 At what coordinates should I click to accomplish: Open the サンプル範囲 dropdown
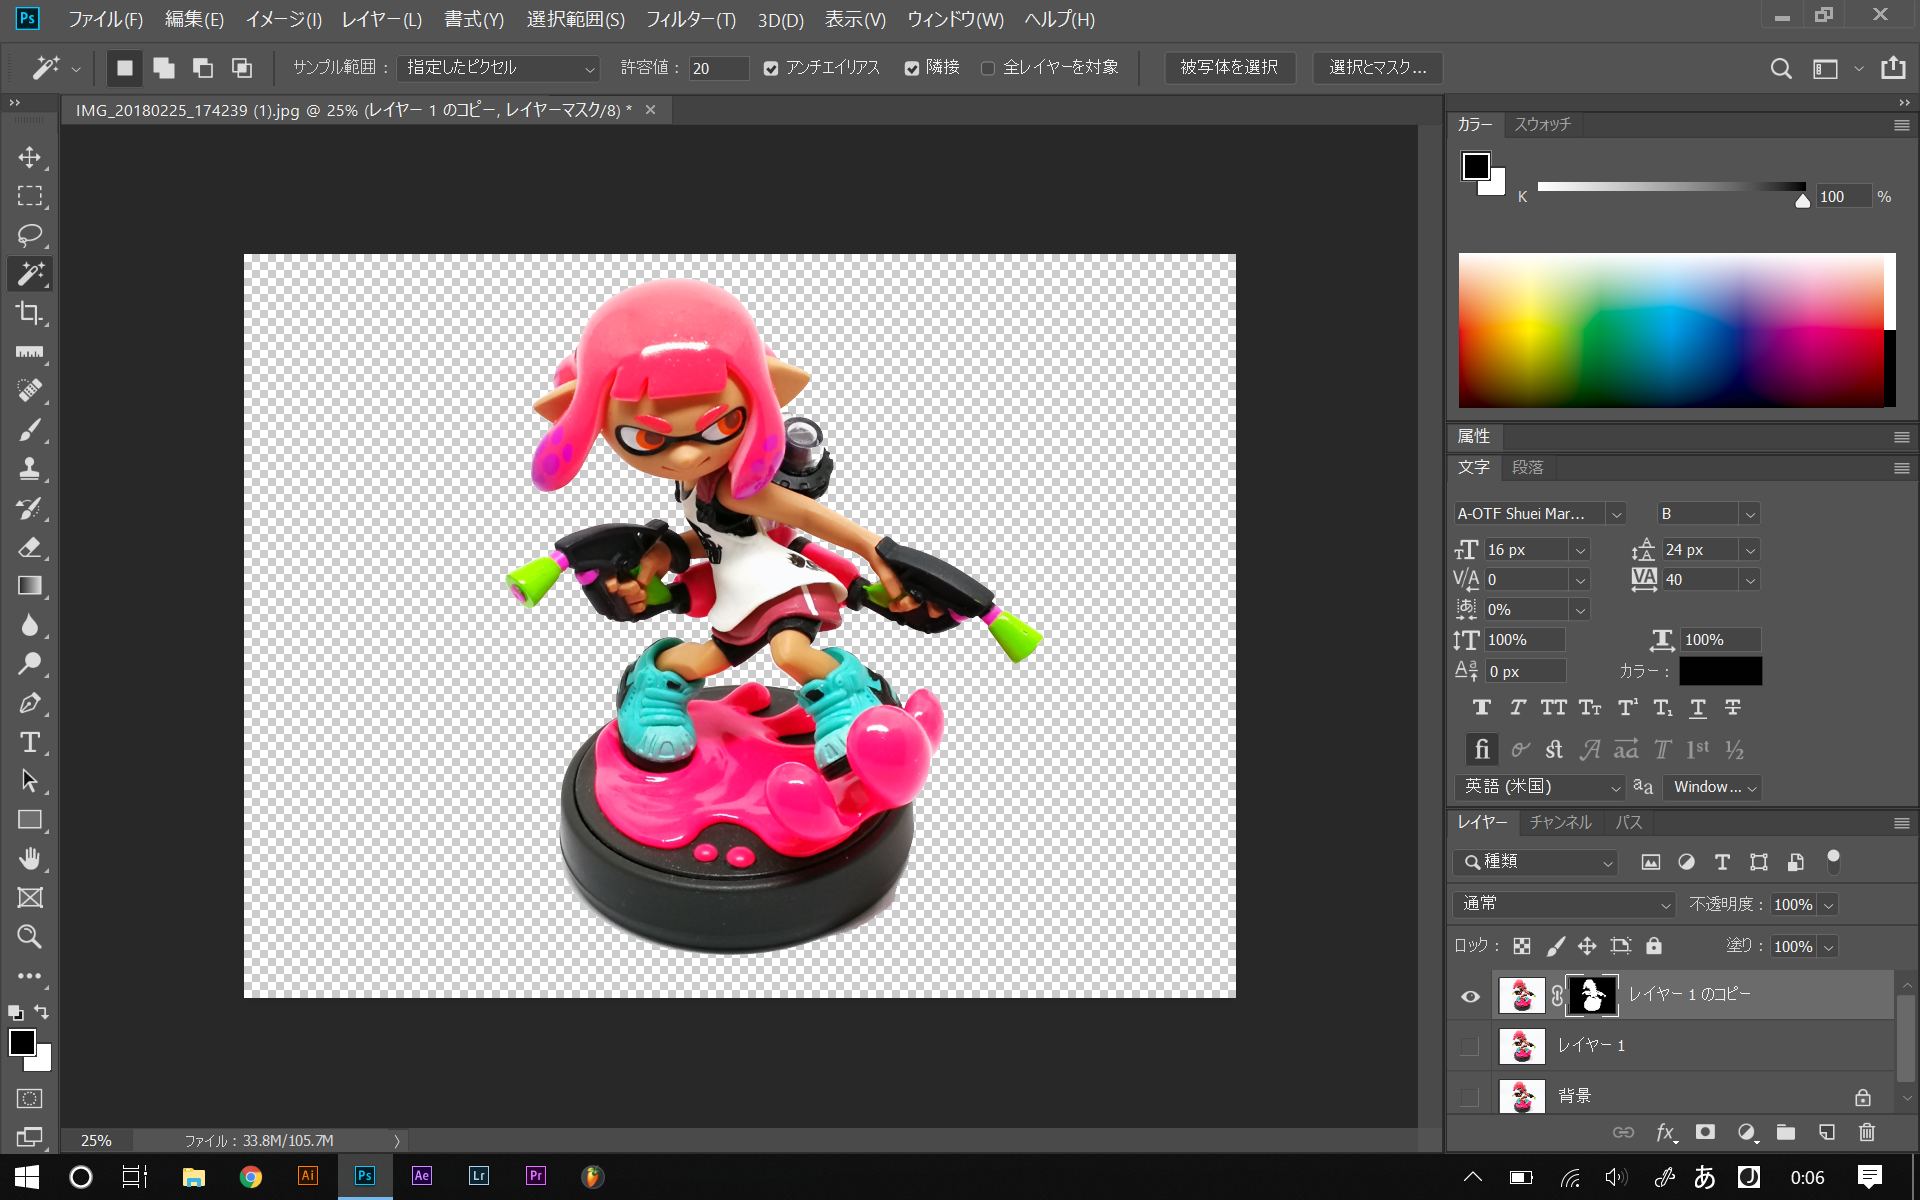coord(499,68)
